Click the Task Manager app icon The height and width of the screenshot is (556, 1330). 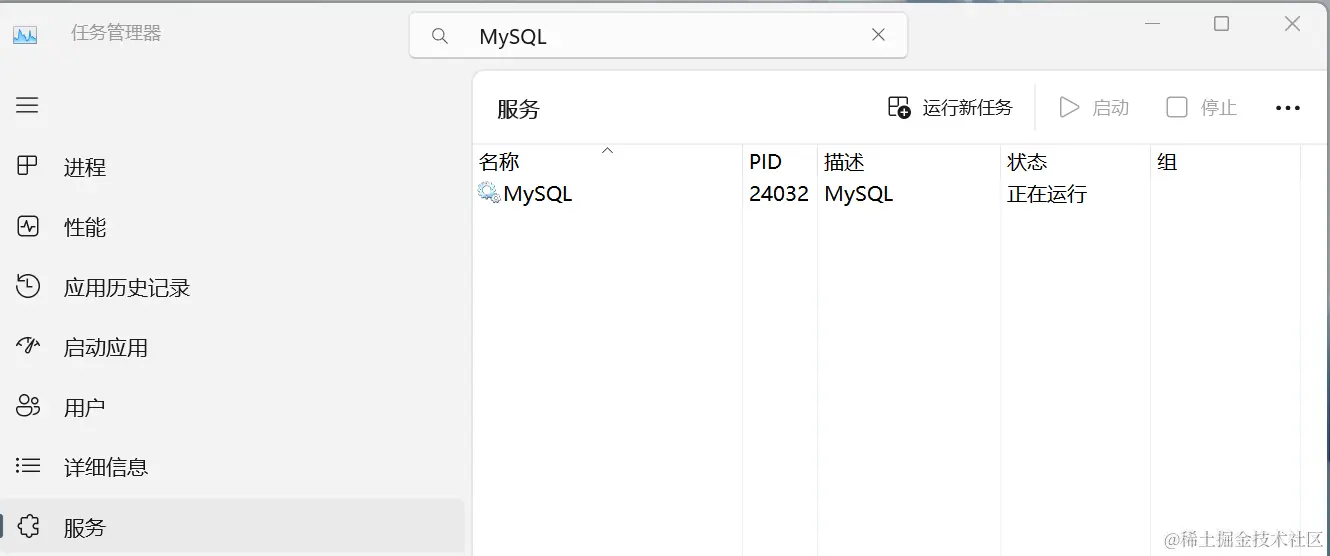(x=25, y=34)
